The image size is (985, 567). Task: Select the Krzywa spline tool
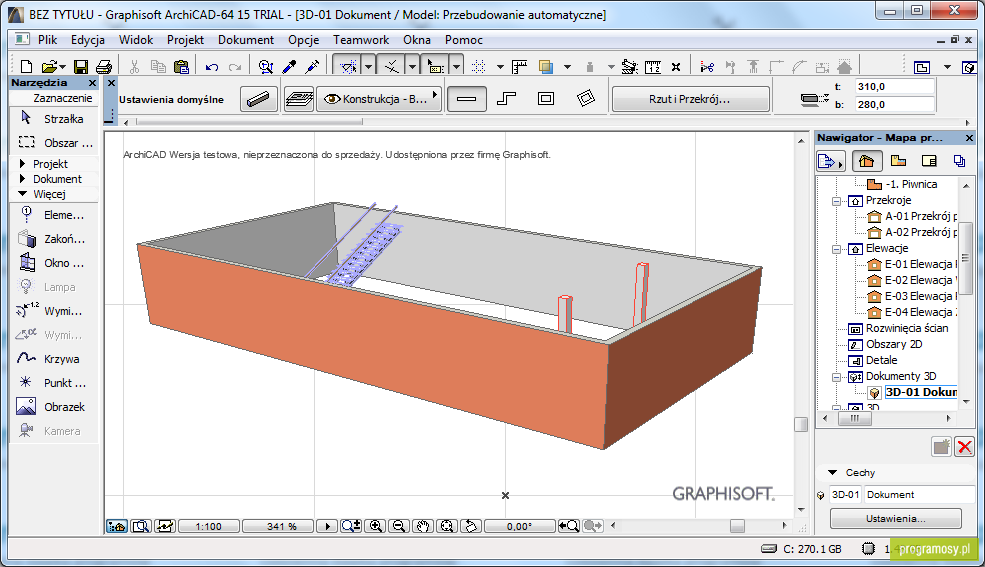click(x=54, y=359)
